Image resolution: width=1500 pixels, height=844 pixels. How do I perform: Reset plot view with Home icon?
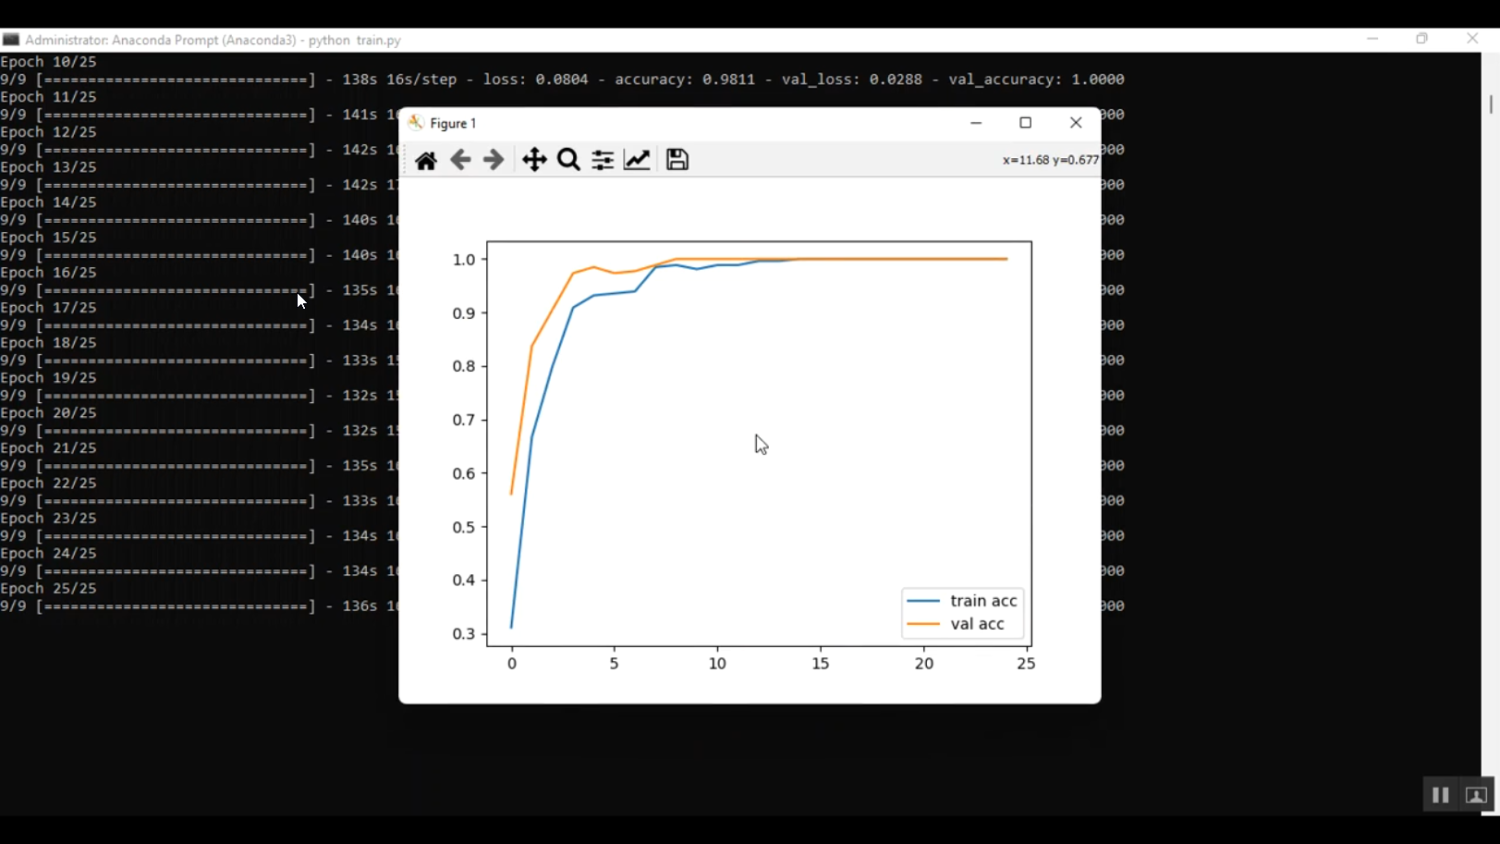[x=426, y=160]
